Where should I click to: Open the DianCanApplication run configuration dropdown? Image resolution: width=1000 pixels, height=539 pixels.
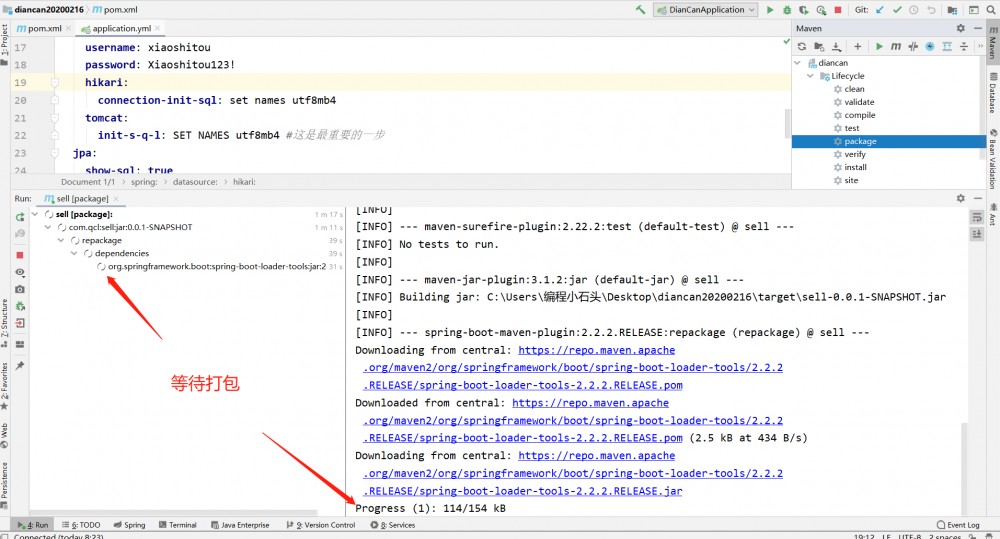tap(703, 10)
